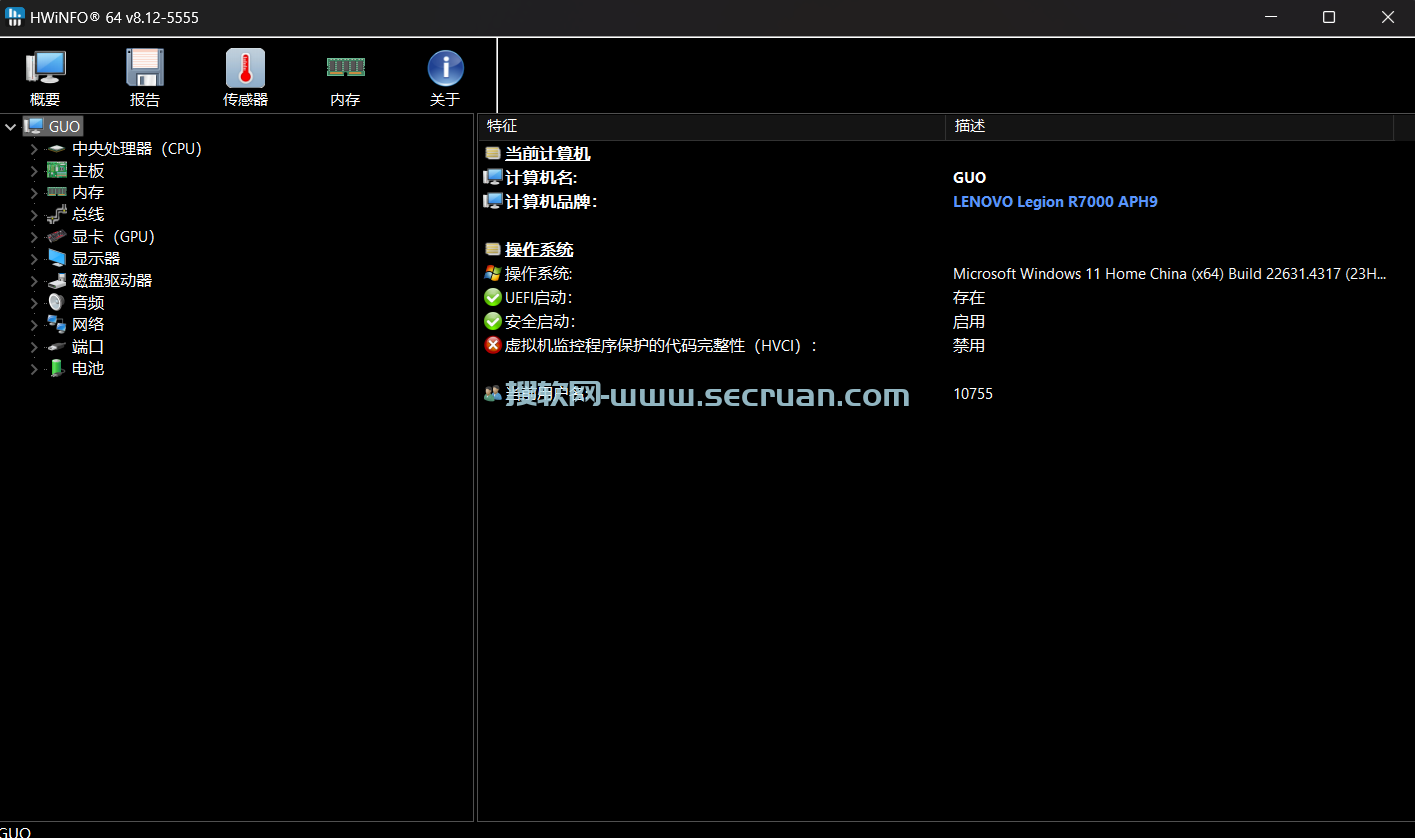Viewport: 1415px width, 838px height.
Task: Select the 计算机名 value GUO
Action: click(x=969, y=177)
